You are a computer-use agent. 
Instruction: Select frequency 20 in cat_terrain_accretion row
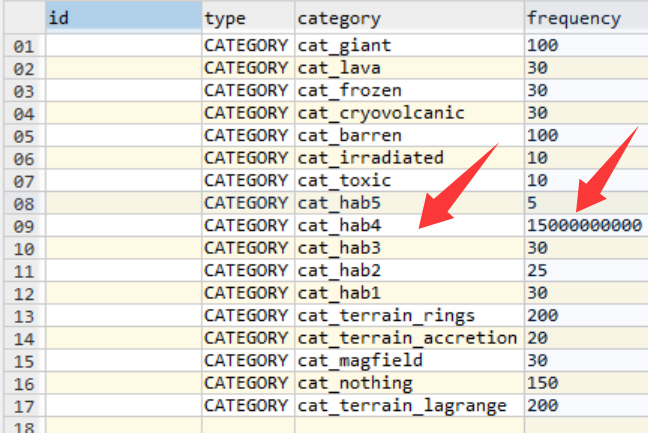586,338
